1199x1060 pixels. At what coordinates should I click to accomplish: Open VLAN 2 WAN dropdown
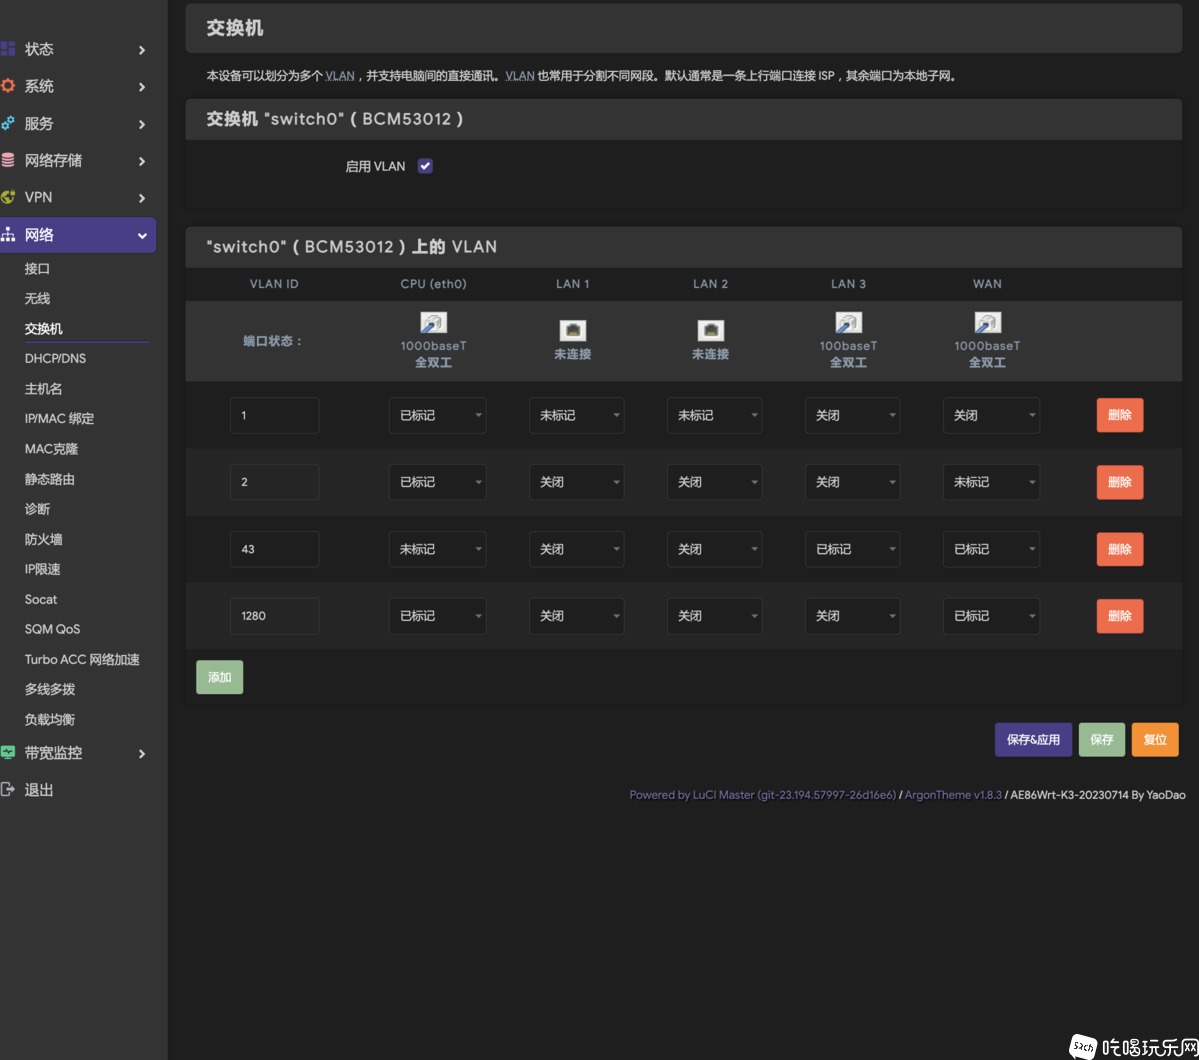[x=991, y=482]
